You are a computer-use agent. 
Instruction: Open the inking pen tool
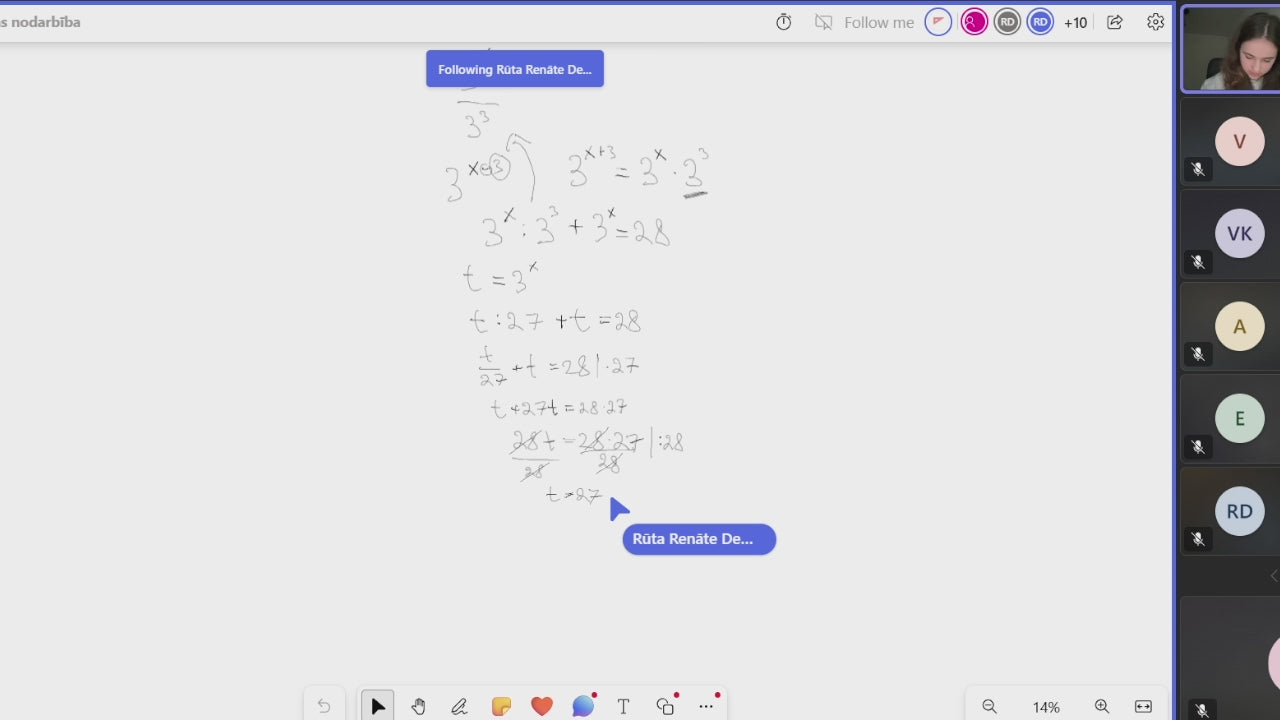point(459,707)
